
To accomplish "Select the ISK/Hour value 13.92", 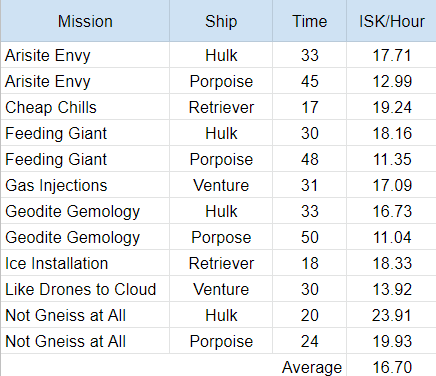I will (392, 289).
